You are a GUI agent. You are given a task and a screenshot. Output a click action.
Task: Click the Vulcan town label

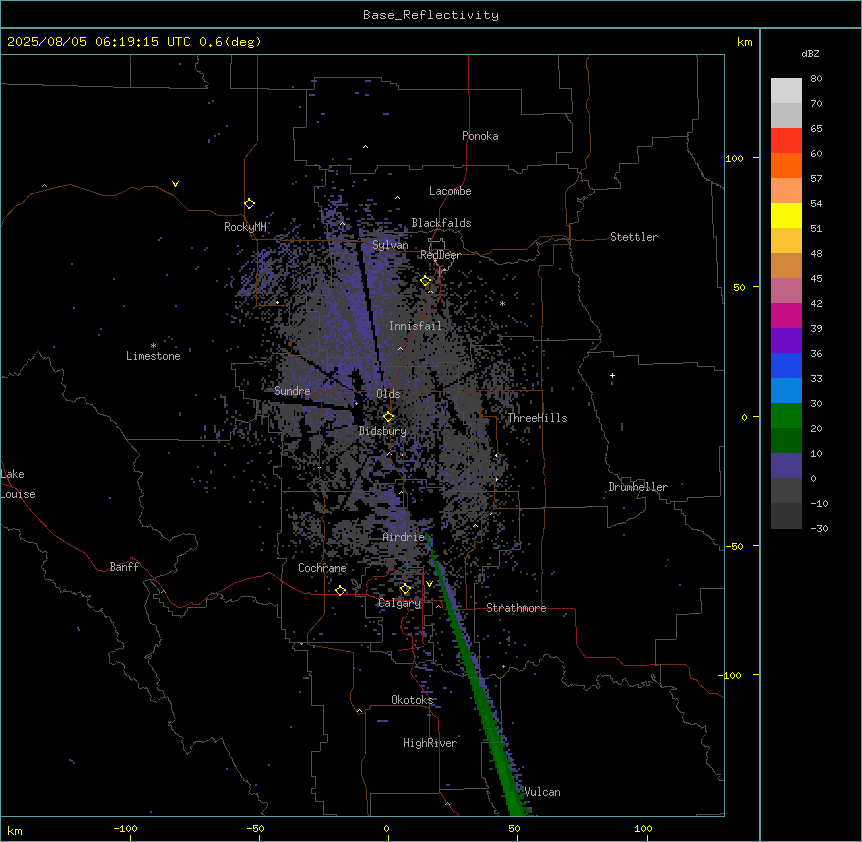[x=543, y=792]
